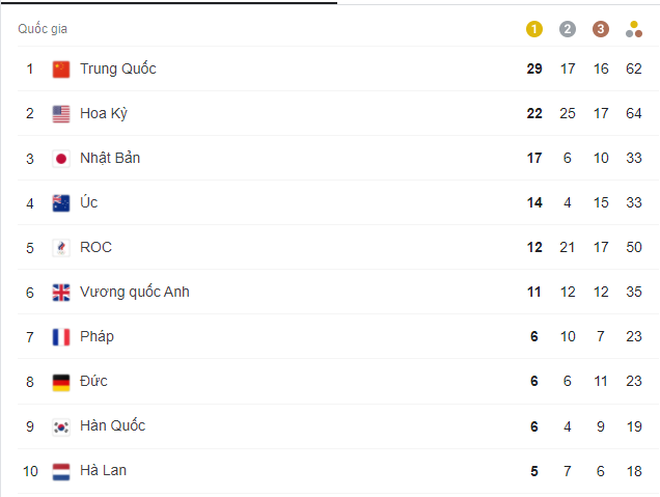The width and height of the screenshot is (660, 497).
Task: Click the Germany flag icon
Action: [x=62, y=381]
